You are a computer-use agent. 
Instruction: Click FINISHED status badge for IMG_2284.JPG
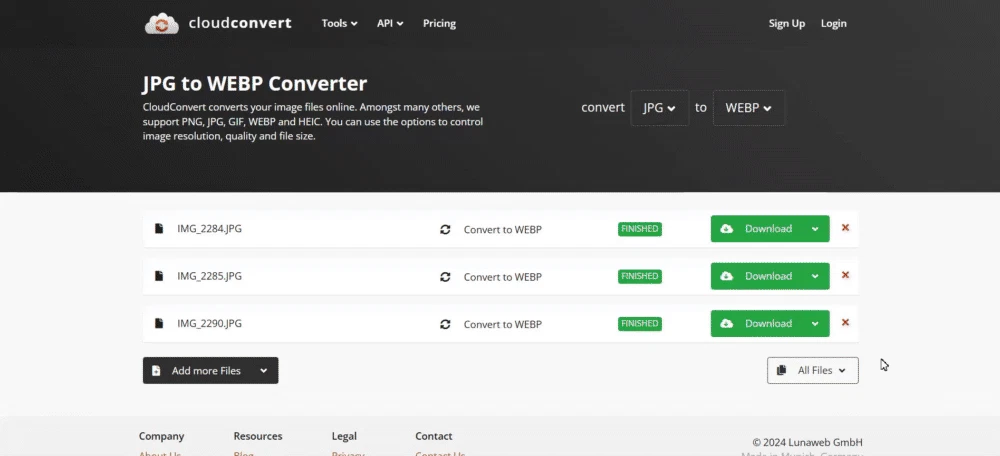point(640,229)
